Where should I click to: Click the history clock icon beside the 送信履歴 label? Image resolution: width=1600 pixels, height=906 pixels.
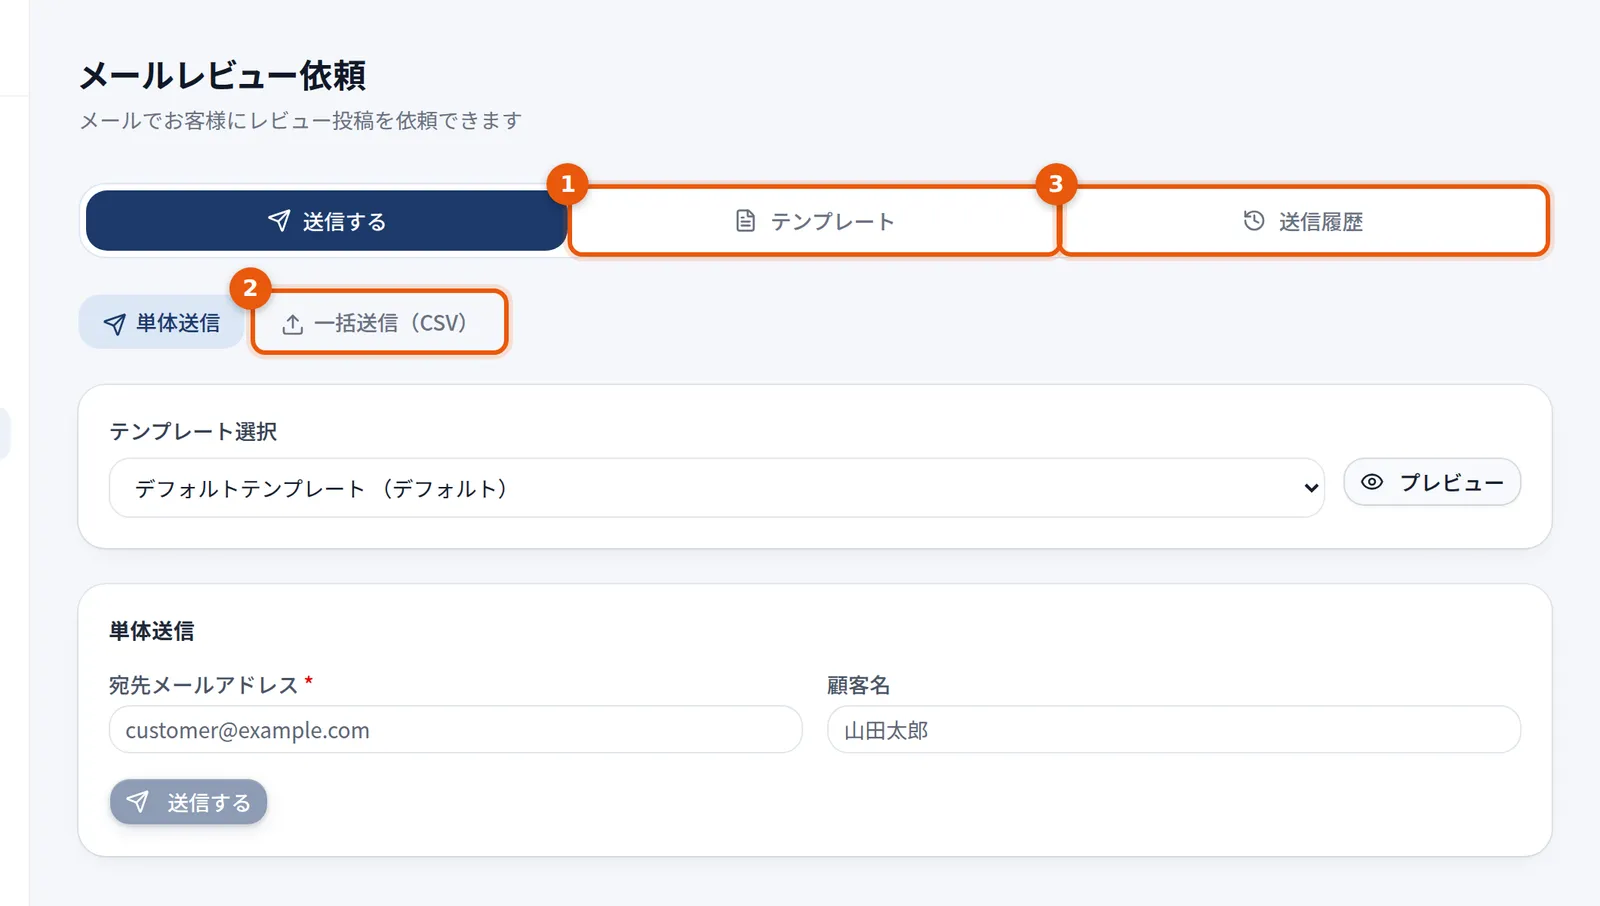coord(1253,220)
